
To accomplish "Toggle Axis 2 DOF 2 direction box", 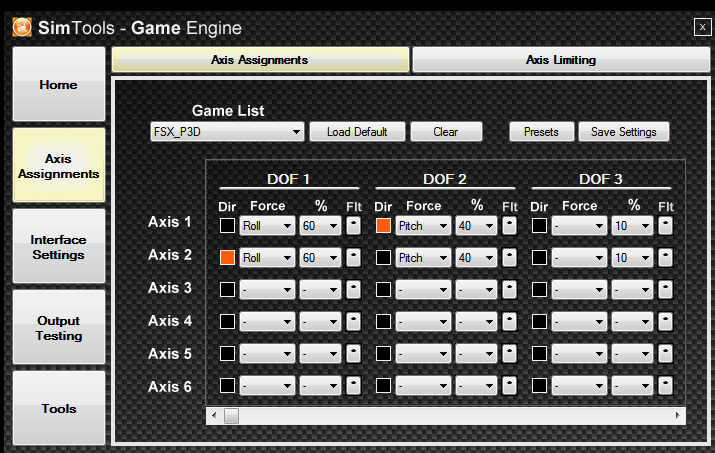I will tap(383, 258).
